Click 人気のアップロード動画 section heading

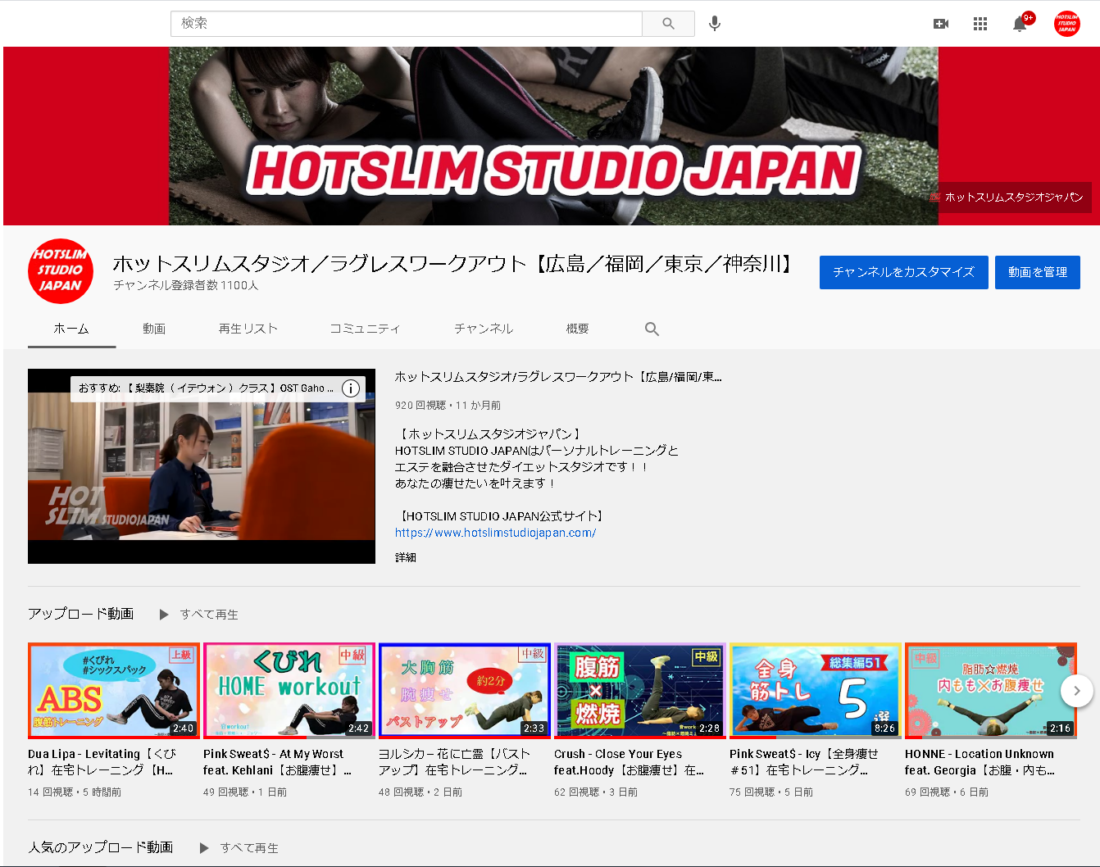[x=100, y=847]
